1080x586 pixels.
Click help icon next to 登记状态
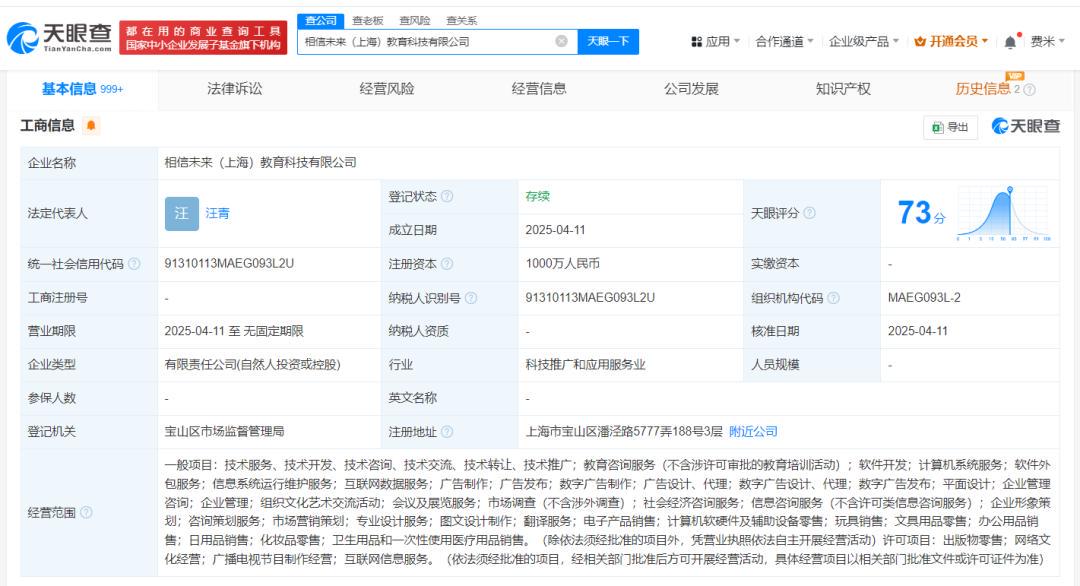pos(447,196)
